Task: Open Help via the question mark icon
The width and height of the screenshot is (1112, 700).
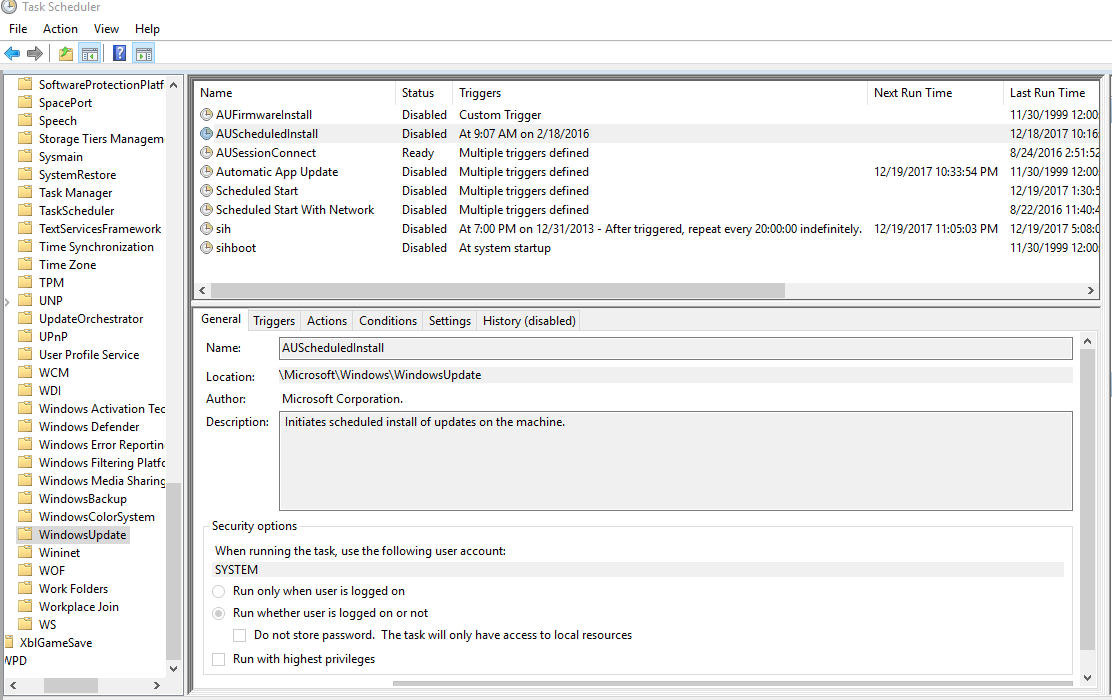Action: [119, 54]
